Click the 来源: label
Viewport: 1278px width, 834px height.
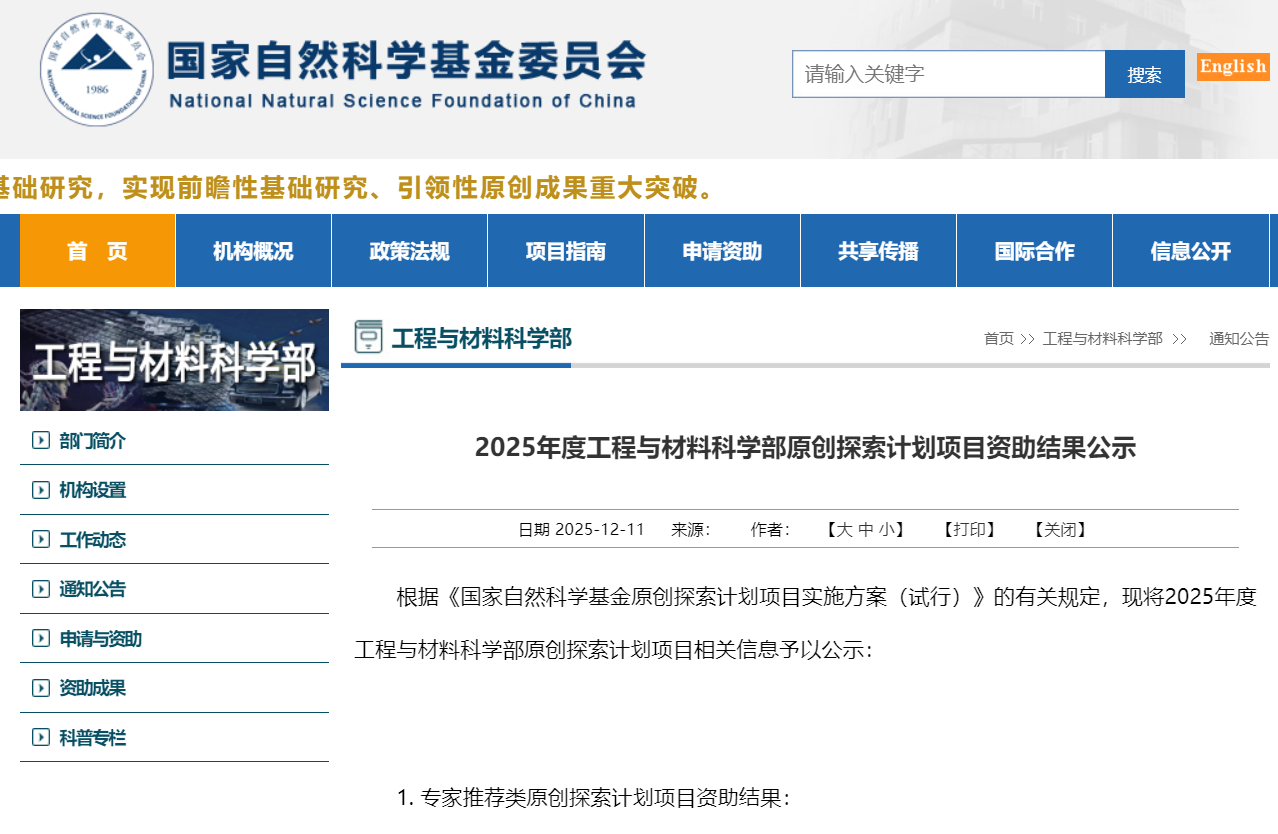(x=691, y=529)
